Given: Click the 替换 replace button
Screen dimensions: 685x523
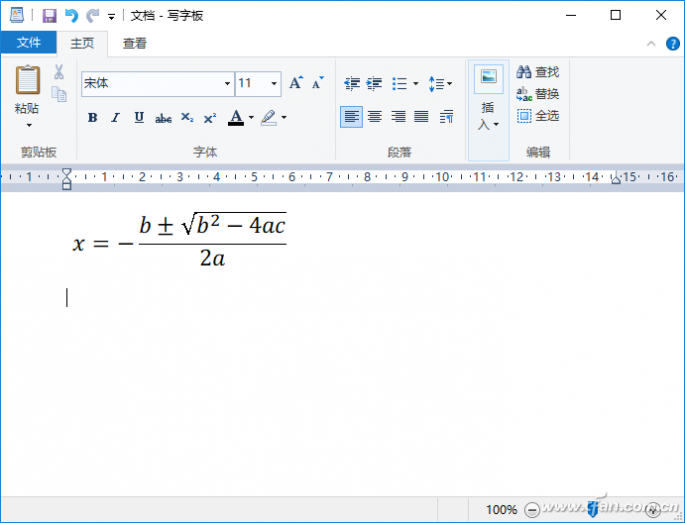Looking at the screenshot, I should (x=538, y=94).
